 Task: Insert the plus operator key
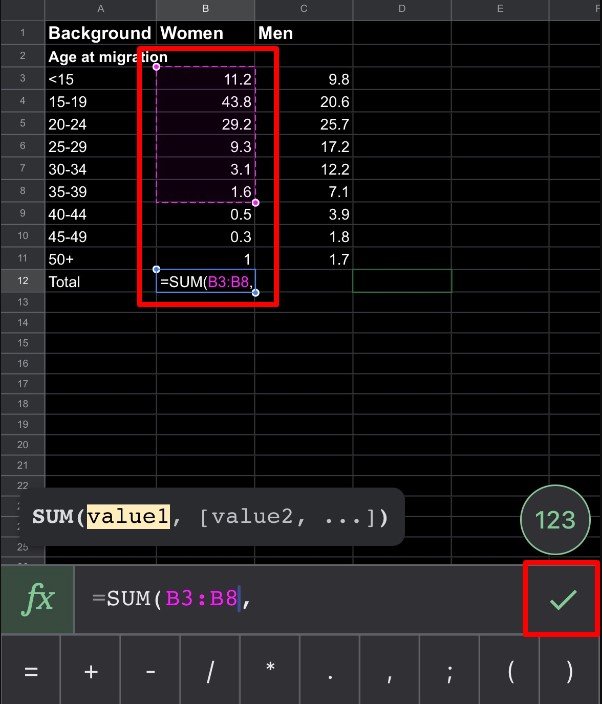90,671
